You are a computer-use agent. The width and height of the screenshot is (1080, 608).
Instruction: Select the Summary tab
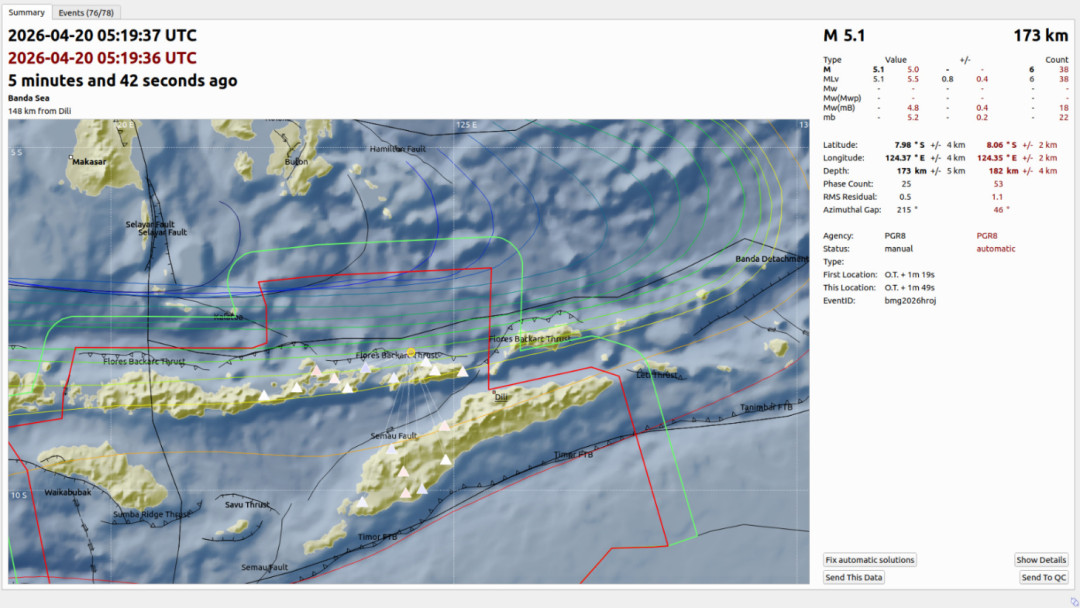(x=26, y=13)
